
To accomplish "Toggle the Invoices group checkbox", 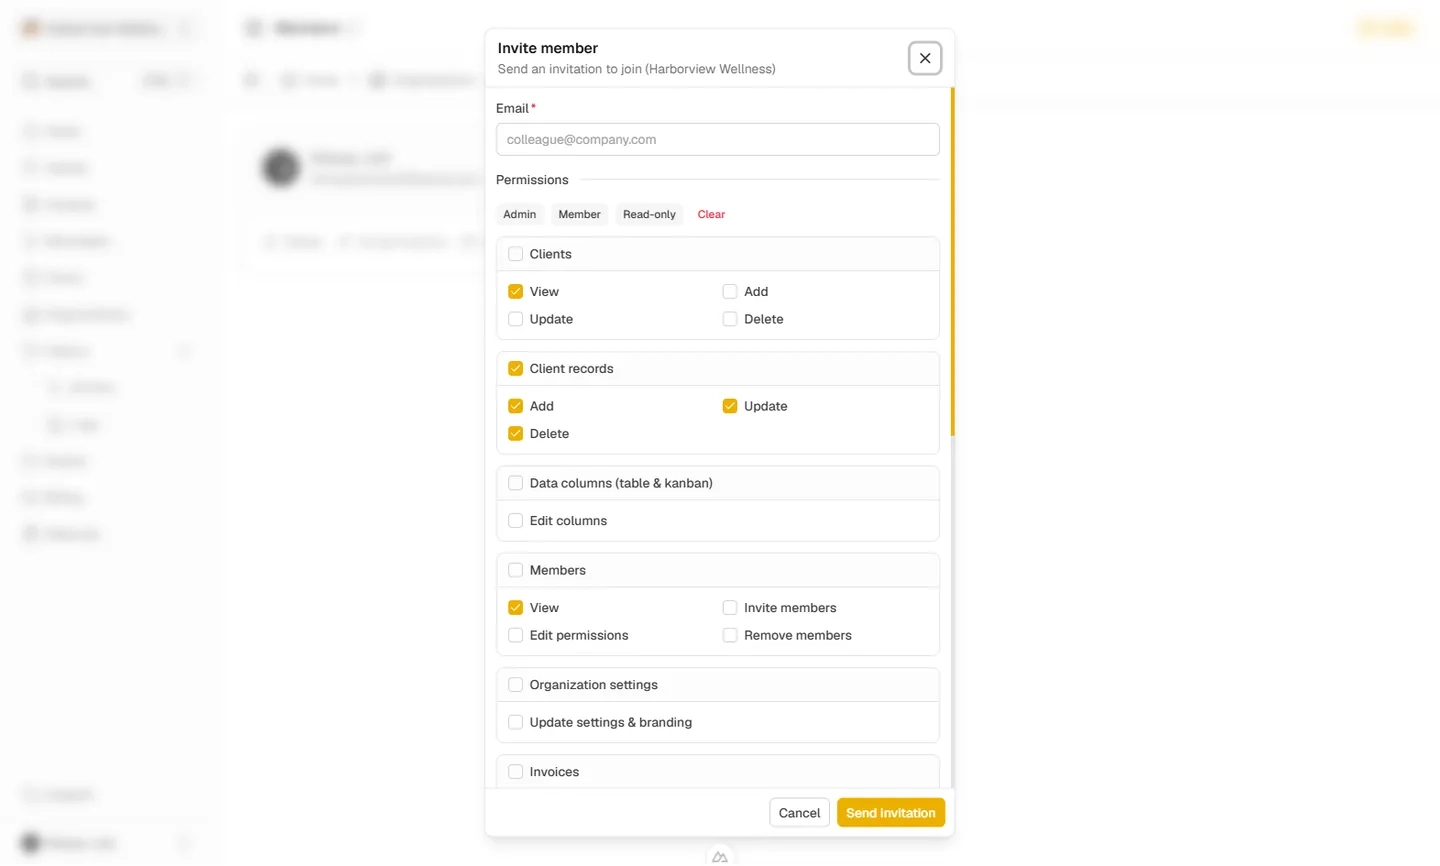I will click(515, 772).
